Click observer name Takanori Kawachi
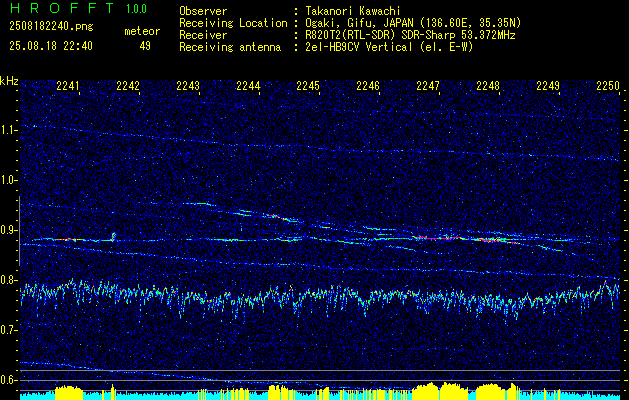The width and height of the screenshot is (629, 400). (351, 12)
